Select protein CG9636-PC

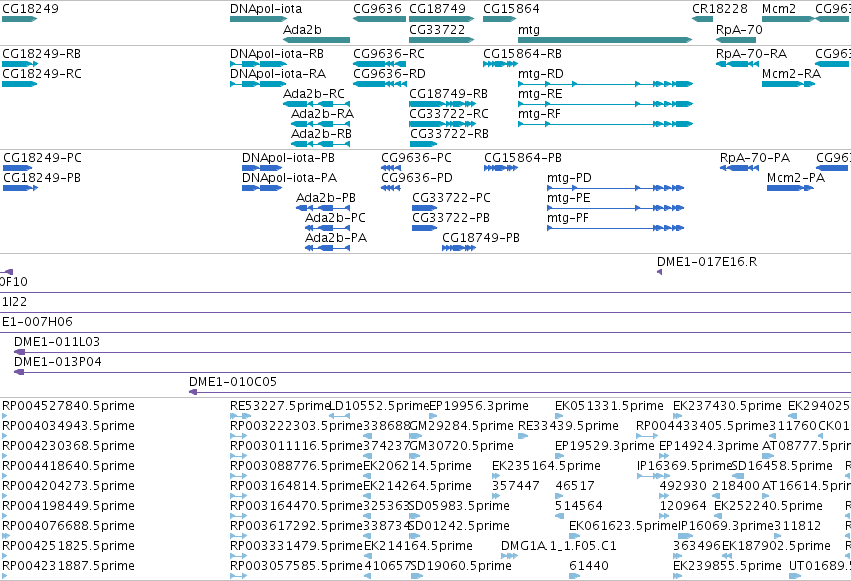pyautogui.click(x=416, y=158)
